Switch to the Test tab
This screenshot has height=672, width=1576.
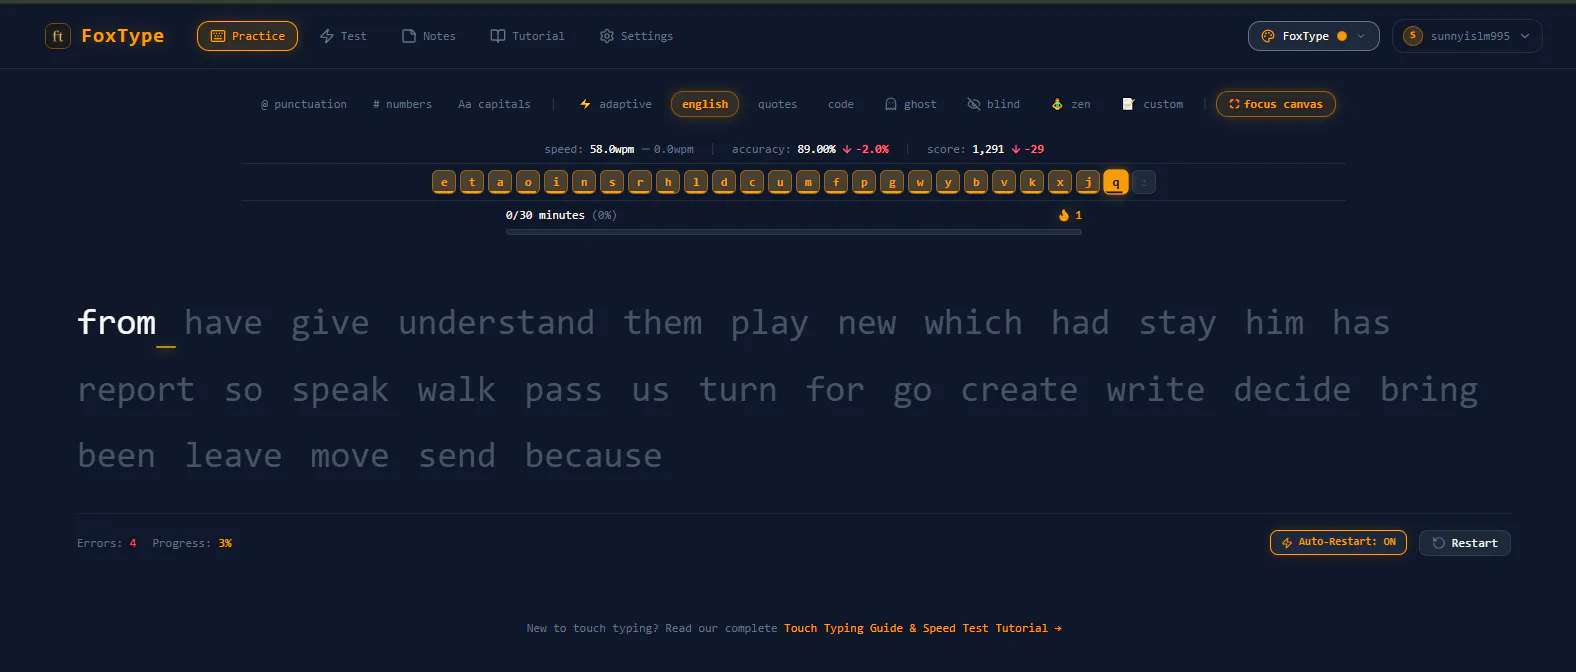coord(343,36)
